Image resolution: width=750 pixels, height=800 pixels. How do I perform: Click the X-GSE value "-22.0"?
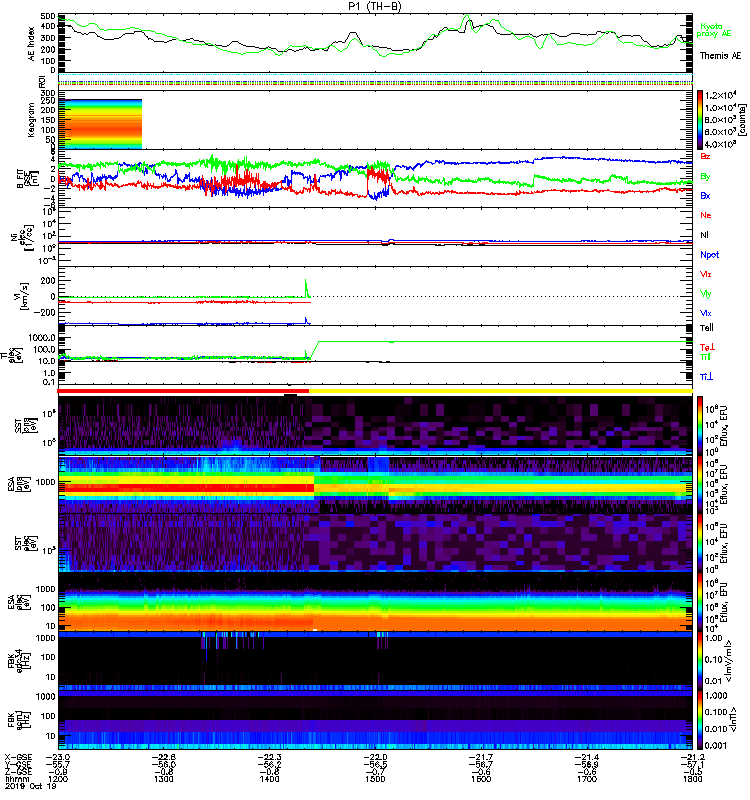(375, 757)
